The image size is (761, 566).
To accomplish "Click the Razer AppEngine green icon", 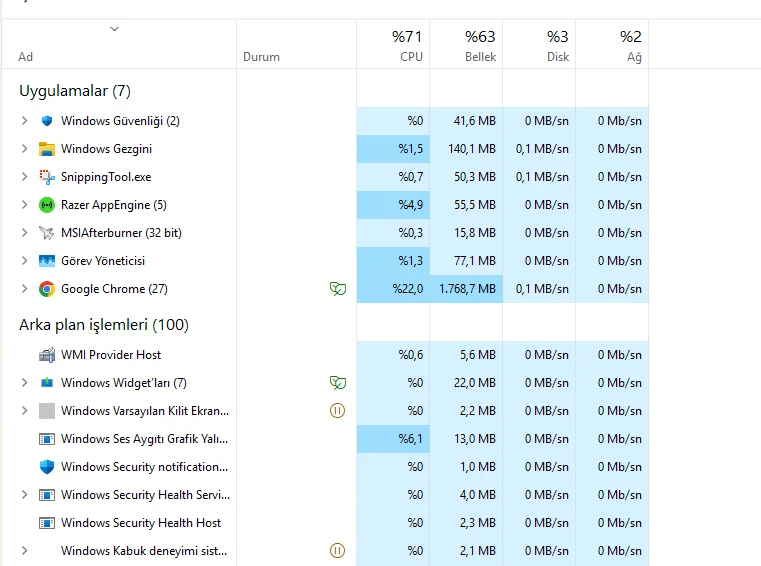I will point(47,205).
